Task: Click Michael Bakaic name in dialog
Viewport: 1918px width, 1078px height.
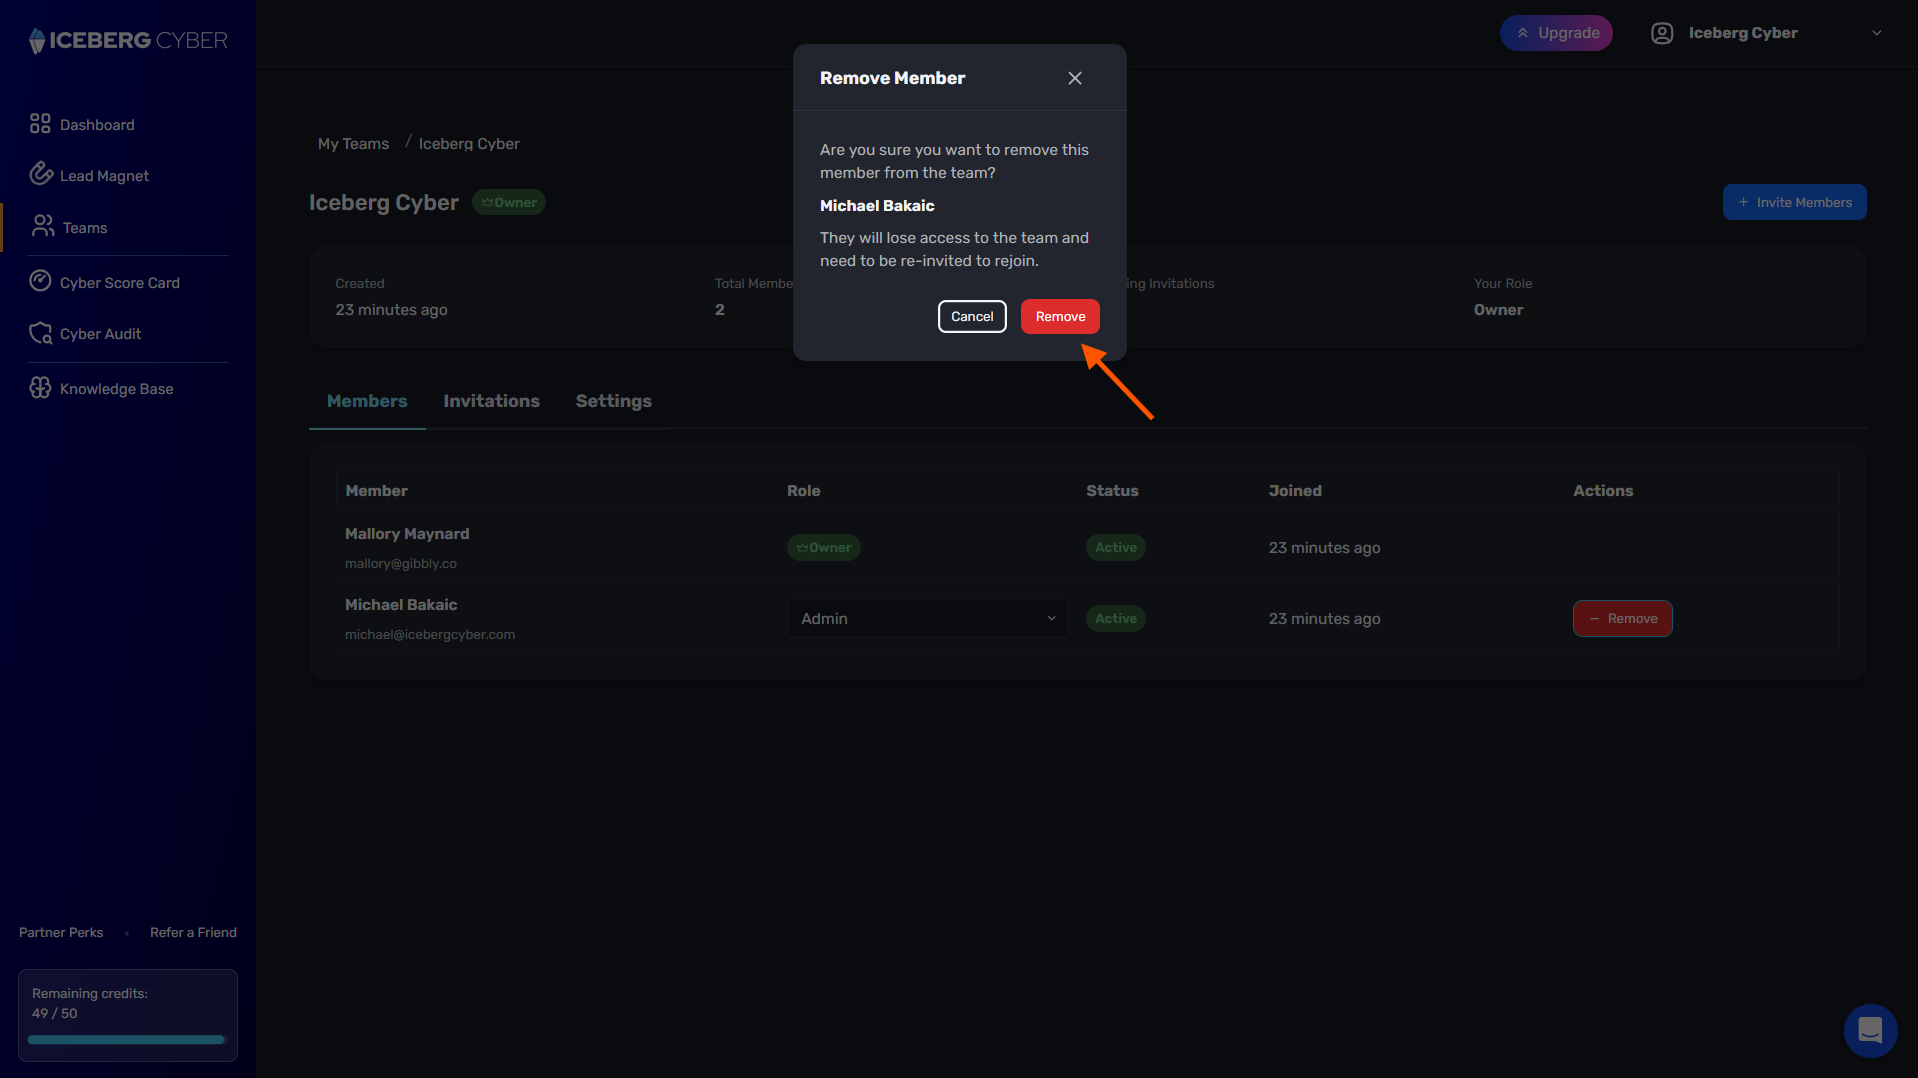Action: pos(877,206)
